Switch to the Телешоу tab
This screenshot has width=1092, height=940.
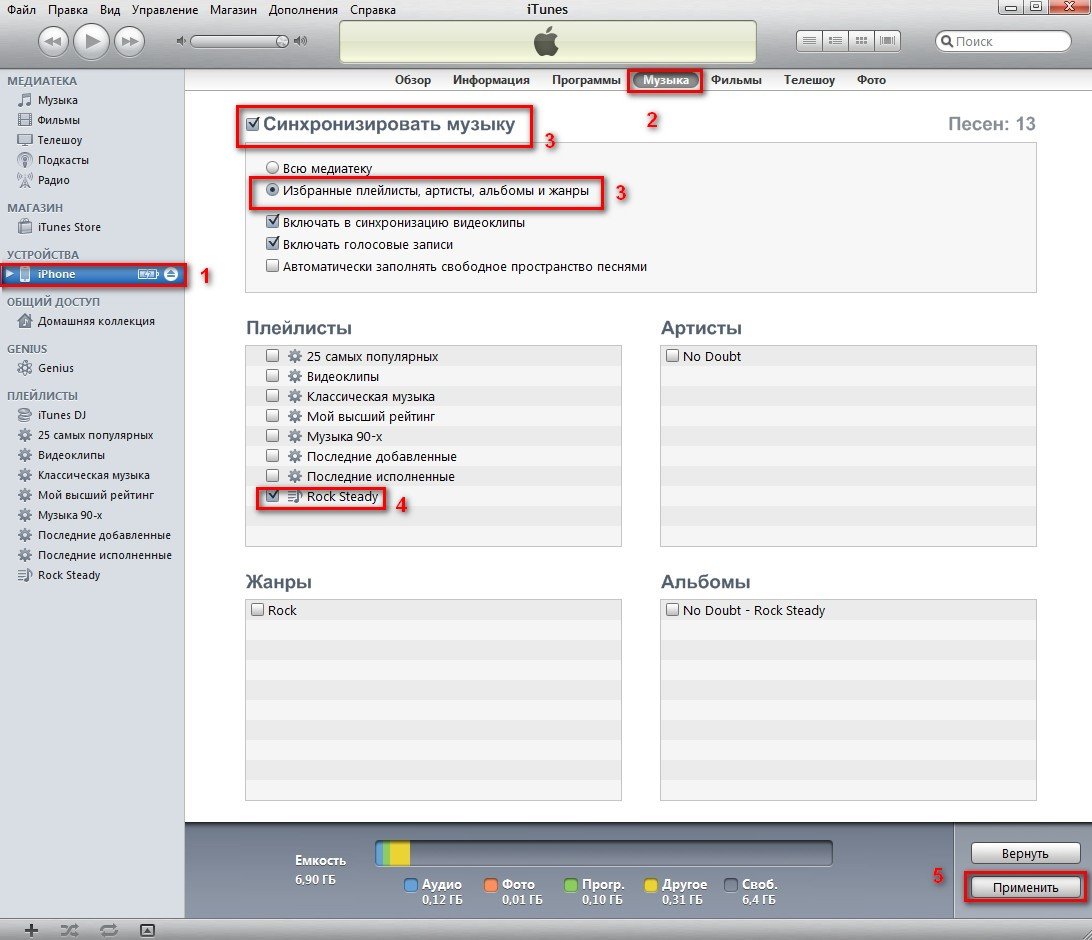[809, 80]
